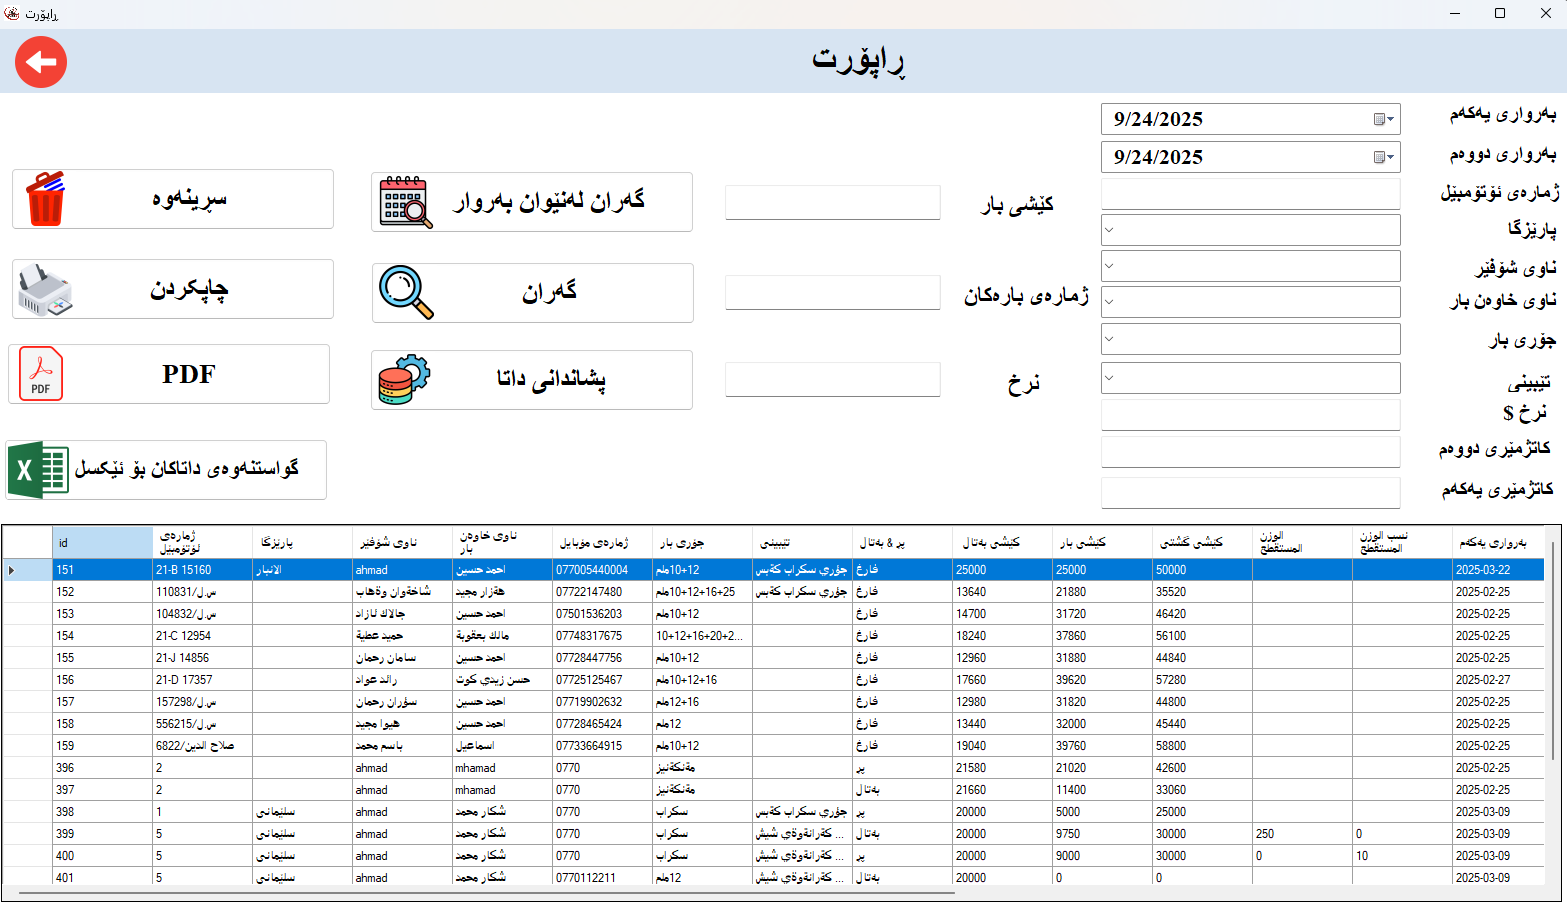Image resolution: width=1567 pixels, height=907 pixels.
Task: Click the printer icon
Action: coord(45,290)
